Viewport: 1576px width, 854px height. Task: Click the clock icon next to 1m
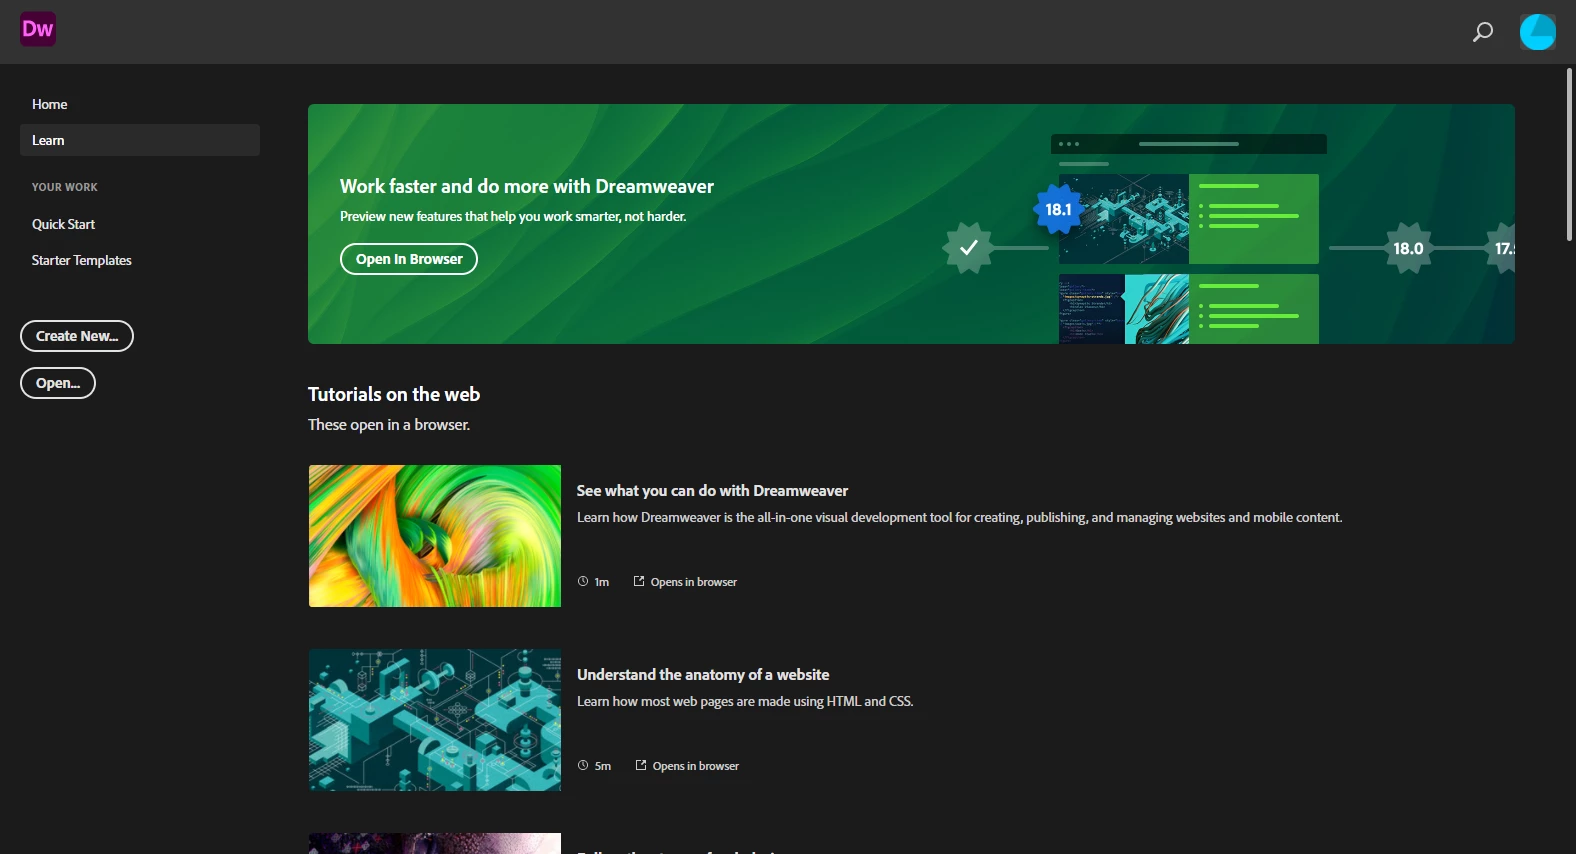click(x=583, y=581)
